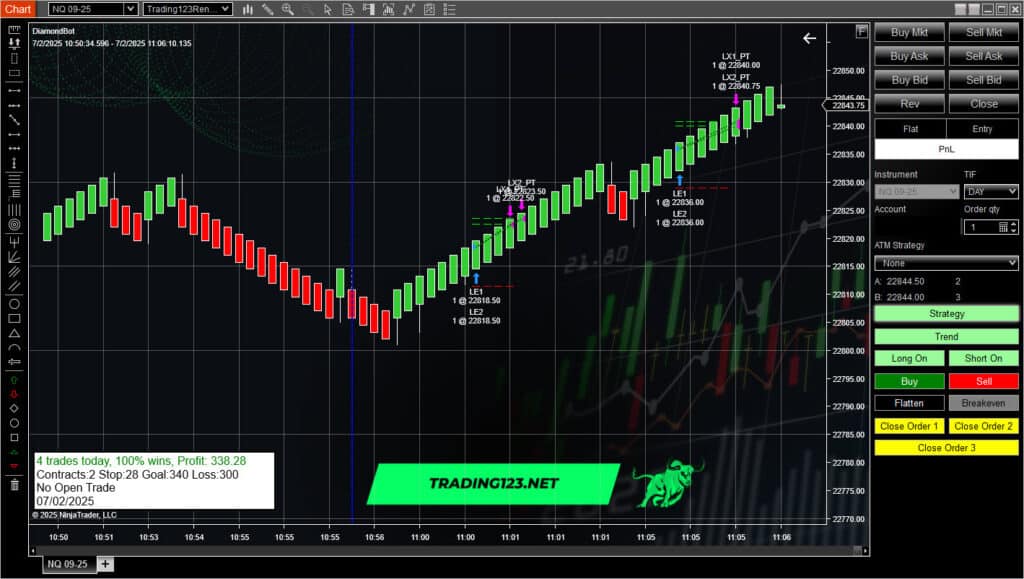
Task: Open the Indicators icon in toolbar
Action: click(389, 9)
